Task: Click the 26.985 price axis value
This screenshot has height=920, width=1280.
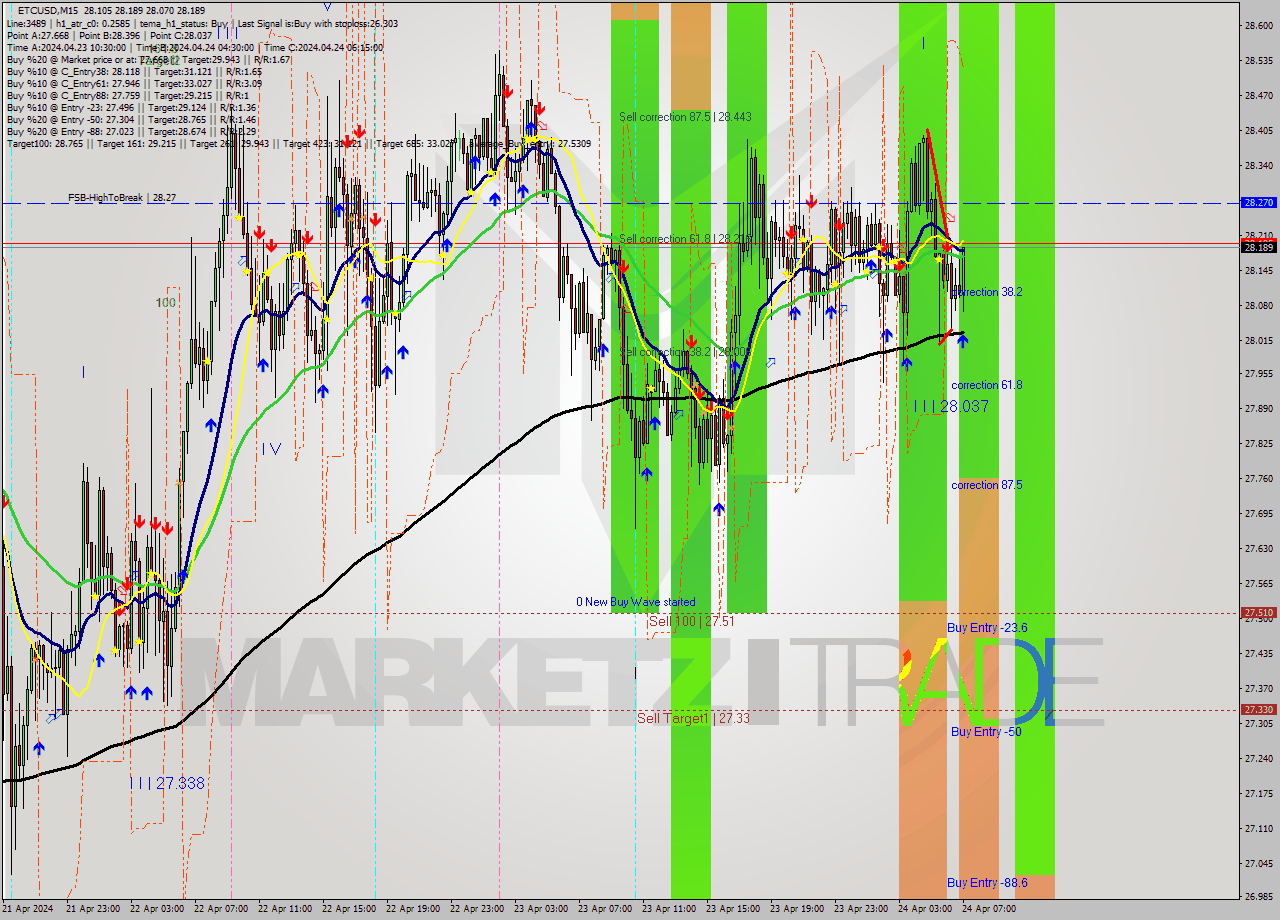Action: tap(1258, 896)
